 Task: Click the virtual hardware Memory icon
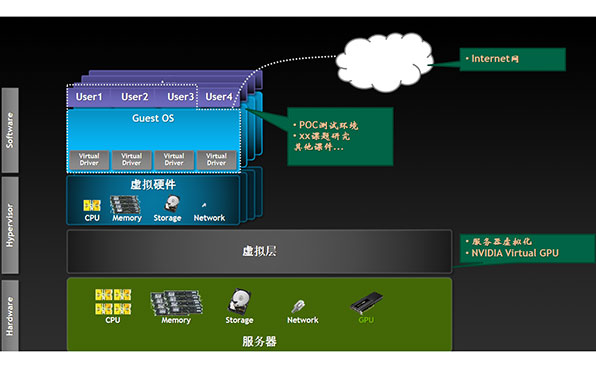click(x=125, y=205)
